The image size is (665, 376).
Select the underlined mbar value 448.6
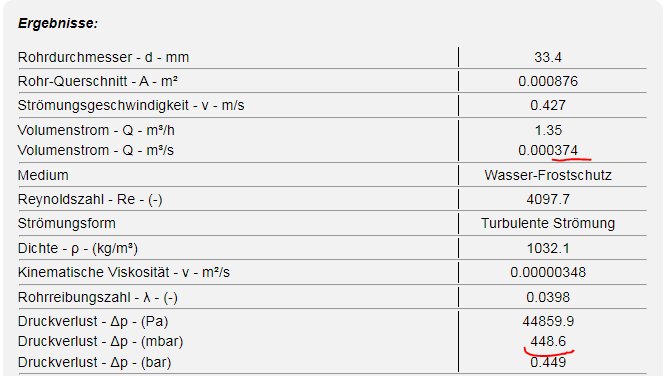click(x=548, y=341)
